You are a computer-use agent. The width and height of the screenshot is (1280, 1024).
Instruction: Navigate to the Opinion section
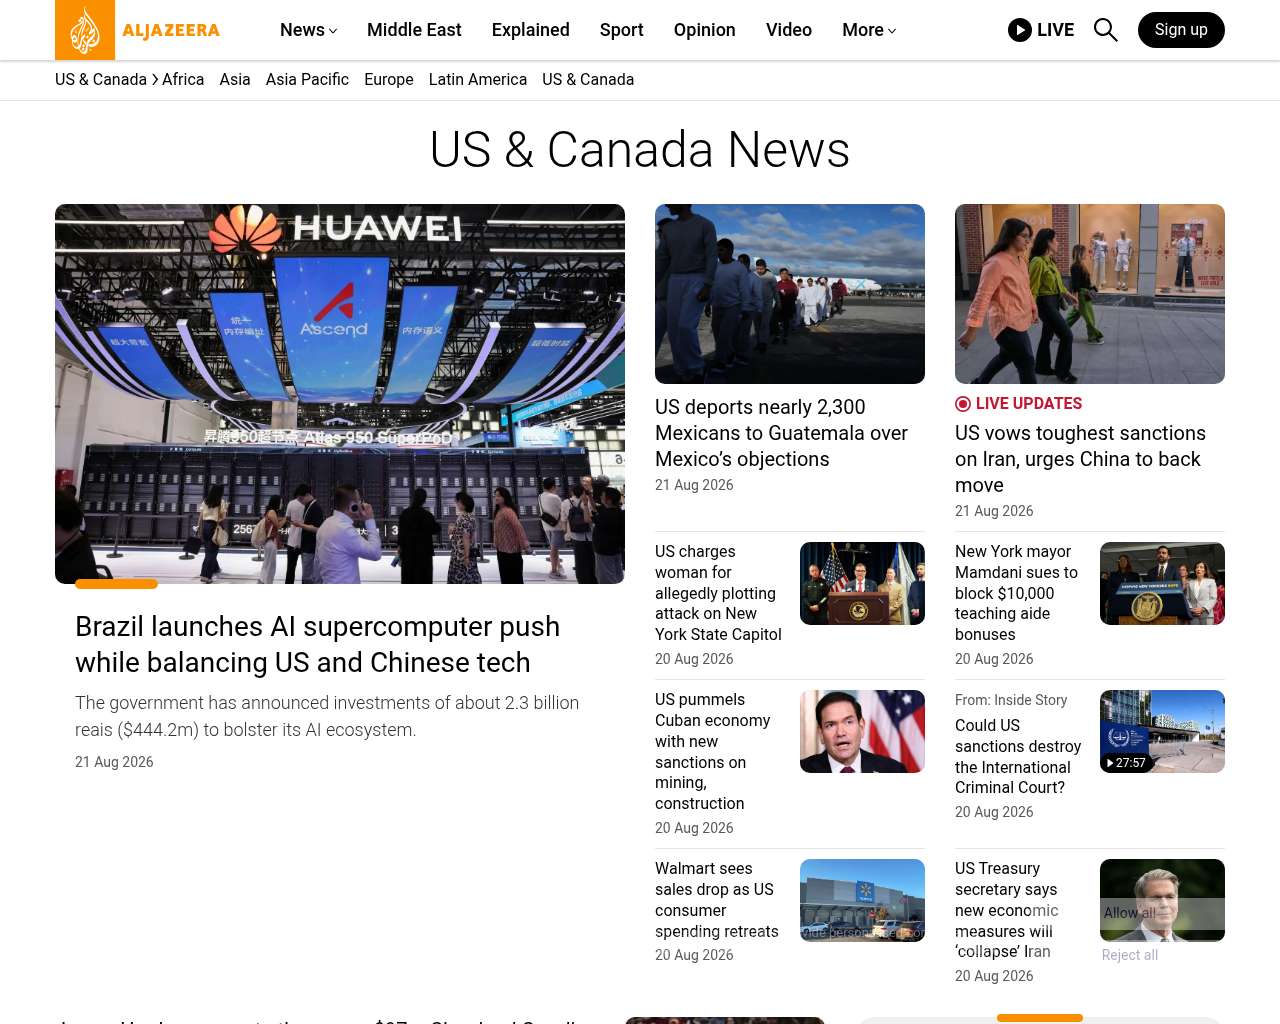pyautogui.click(x=705, y=30)
